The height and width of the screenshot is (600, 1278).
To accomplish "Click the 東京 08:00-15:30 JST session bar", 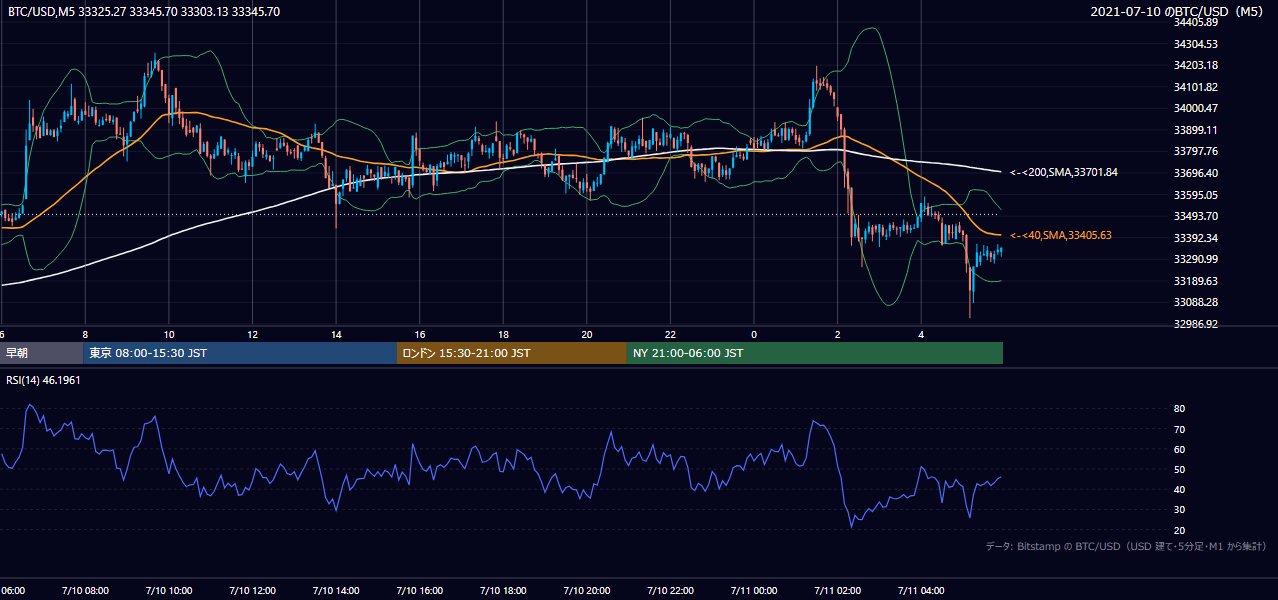I will pyautogui.click(x=240, y=353).
